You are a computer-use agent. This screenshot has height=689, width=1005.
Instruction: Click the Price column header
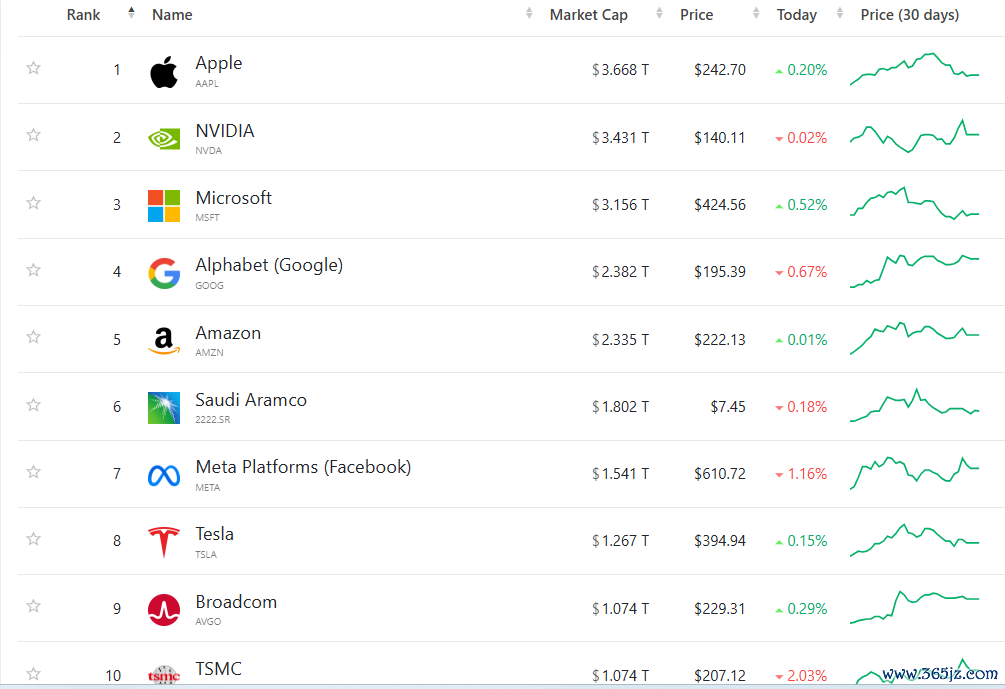tap(696, 15)
